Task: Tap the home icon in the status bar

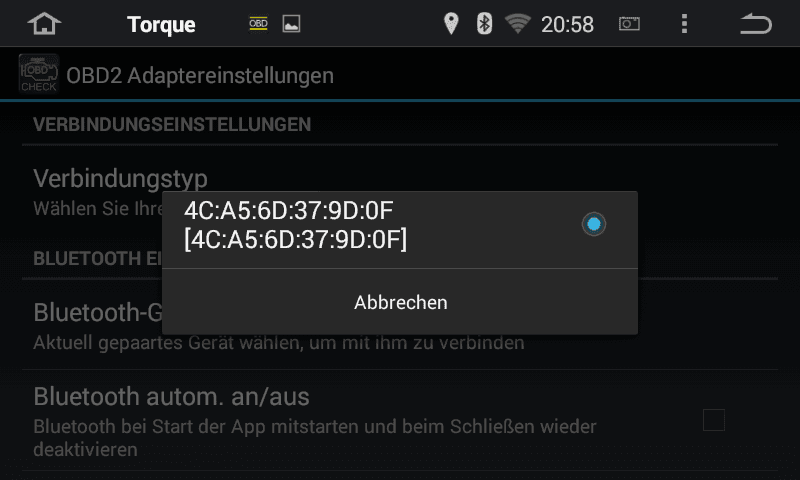Action: pyautogui.click(x=44, y=24)
